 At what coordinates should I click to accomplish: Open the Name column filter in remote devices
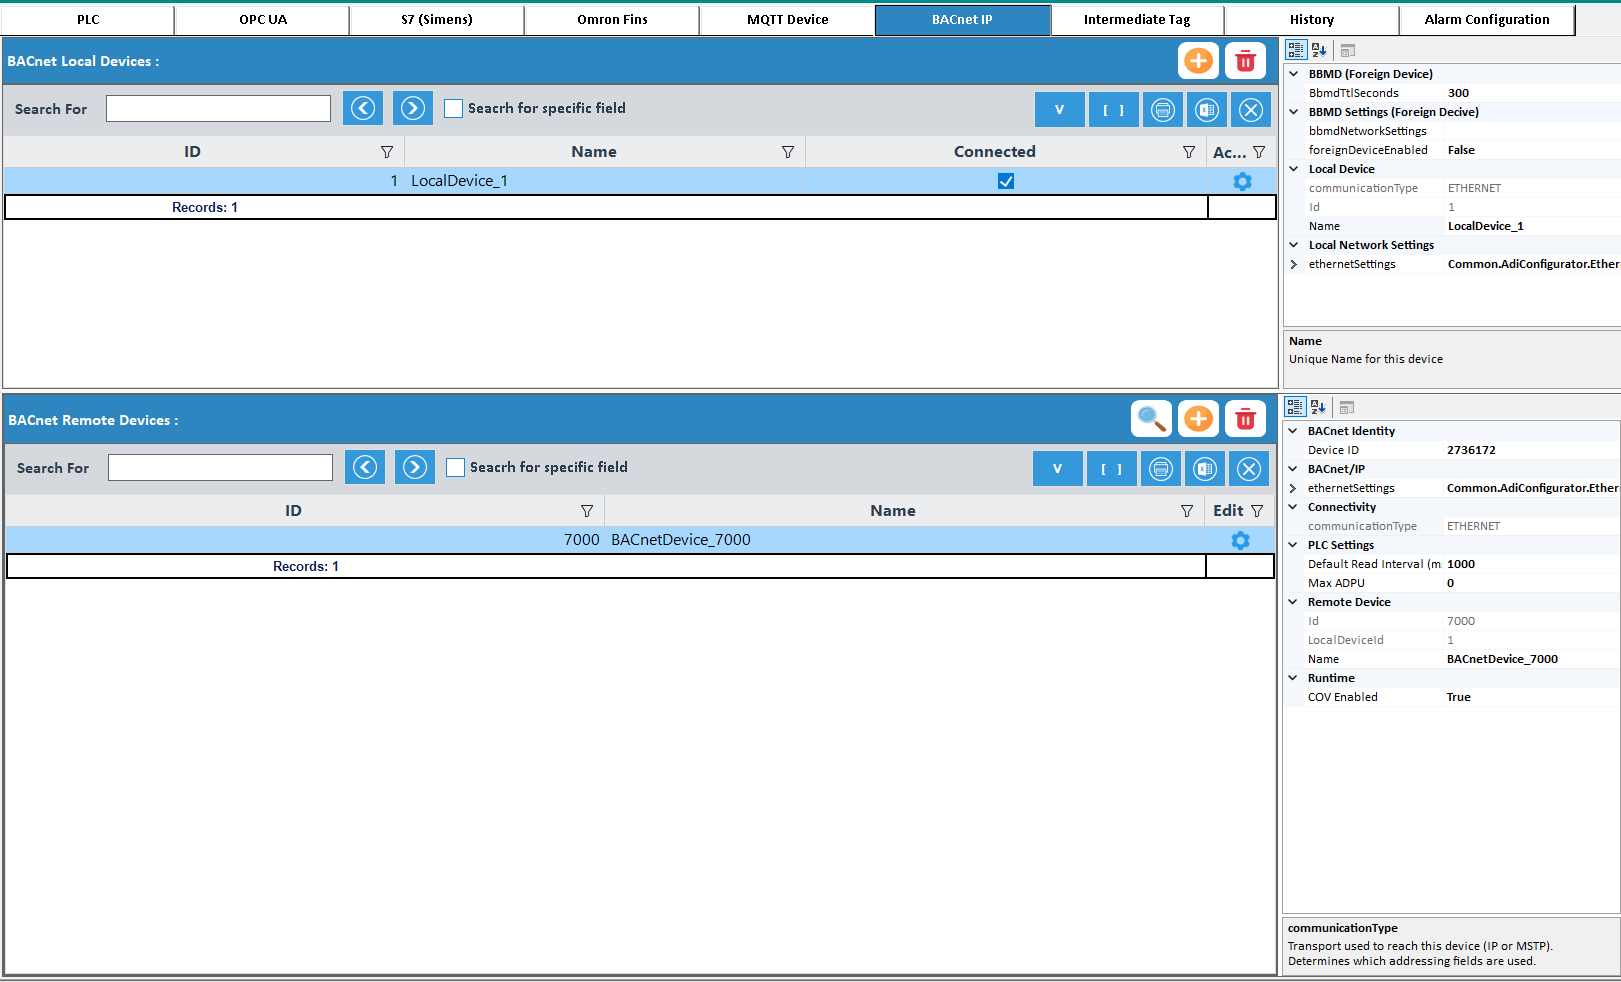(x=1186, y=511)
